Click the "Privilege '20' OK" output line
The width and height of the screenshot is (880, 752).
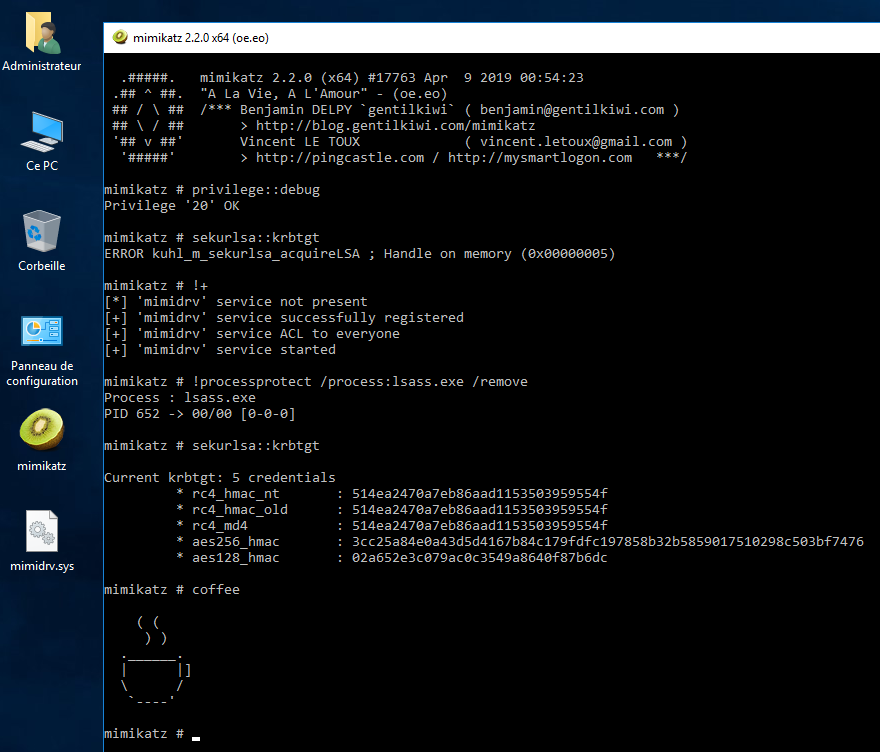[172, 206]
